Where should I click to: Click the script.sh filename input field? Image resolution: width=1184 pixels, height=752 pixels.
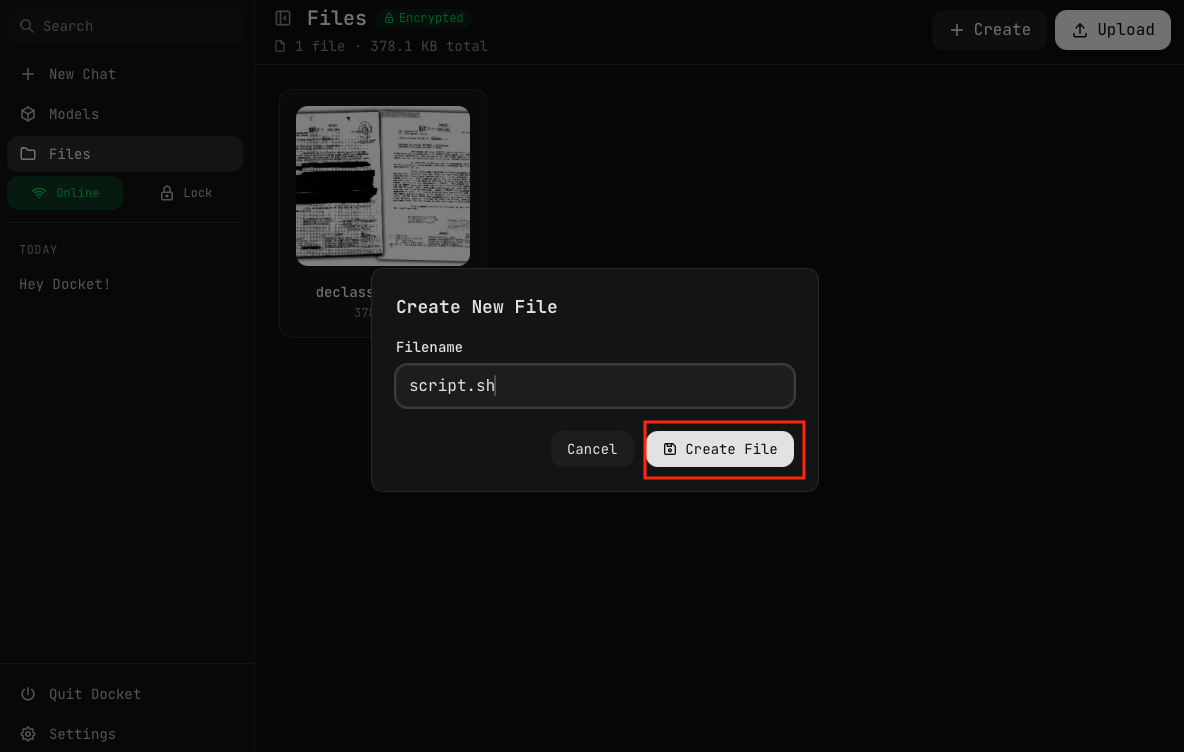[595, 386]
